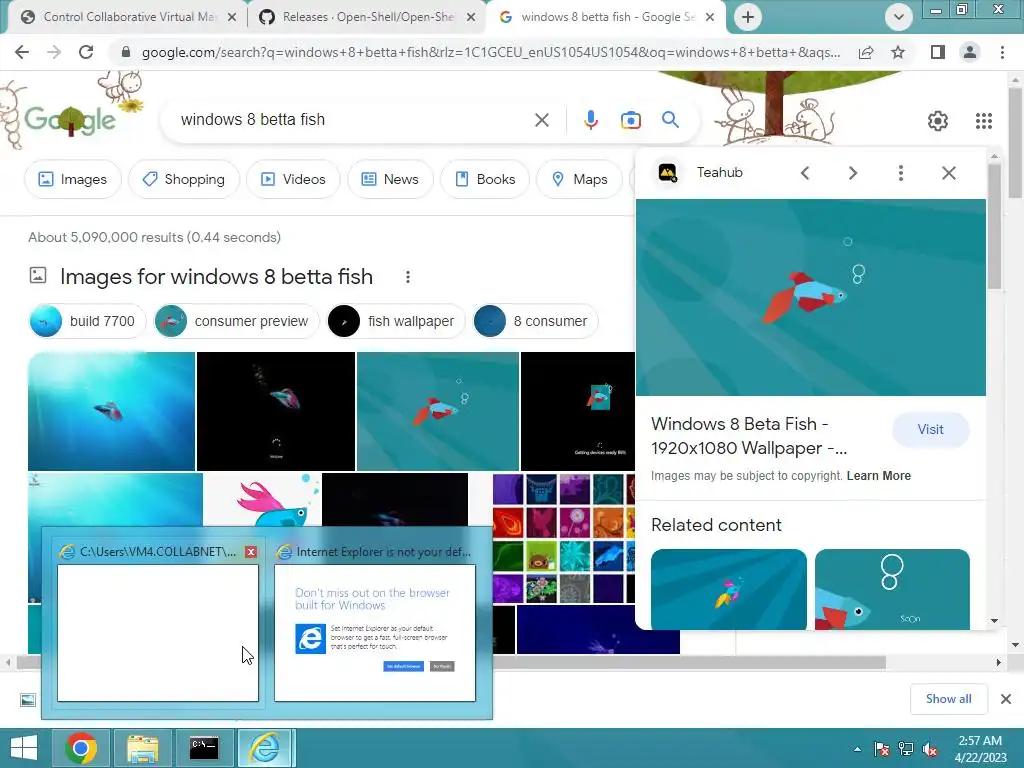The width and height of the screenshot is (1024, 768).
Task: Open the Google apps grid
Action: point(984,120)
